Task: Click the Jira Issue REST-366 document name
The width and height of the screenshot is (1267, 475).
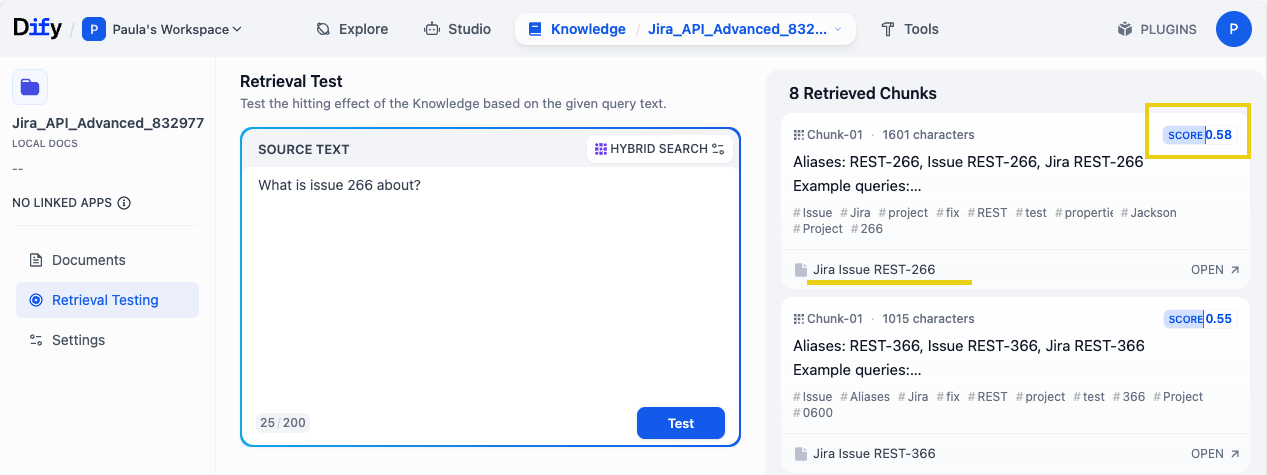Action: 874,454
